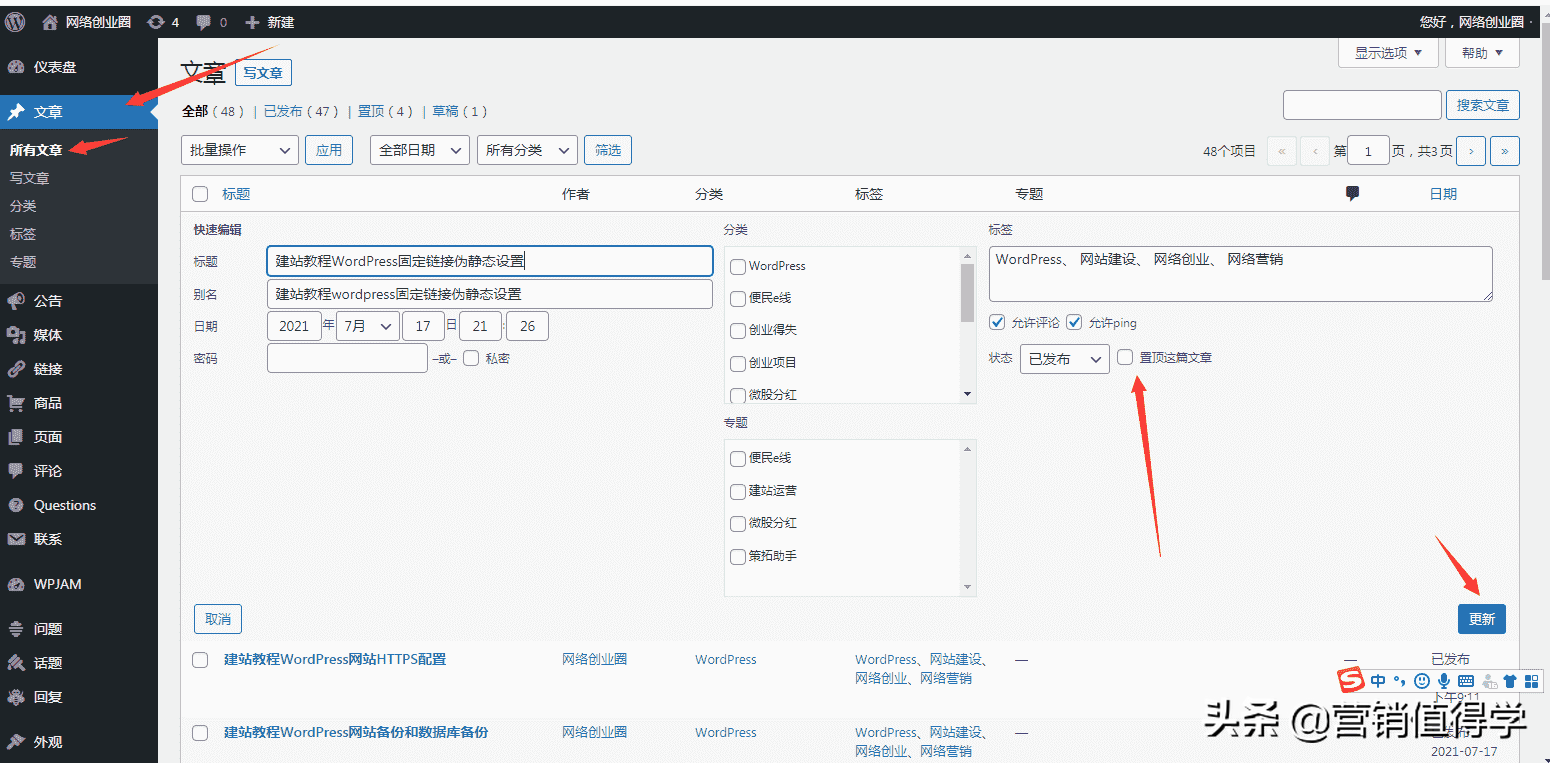Open 分类 in the sidebar submenu
Screen dimensions: 1550x763
tap(23, 206)
